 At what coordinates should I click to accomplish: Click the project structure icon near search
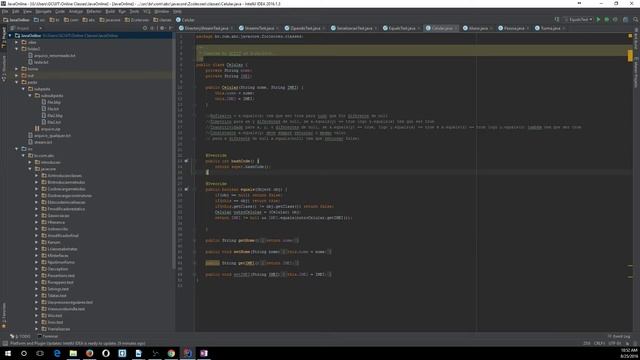(x=625, y=20)
